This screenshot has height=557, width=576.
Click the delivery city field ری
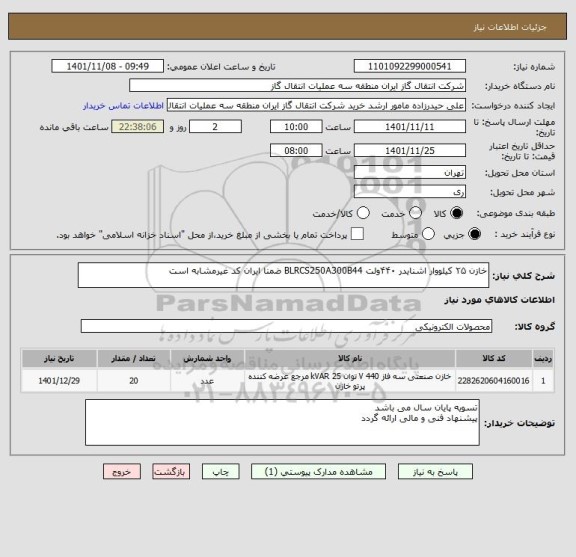pos(410,192)
